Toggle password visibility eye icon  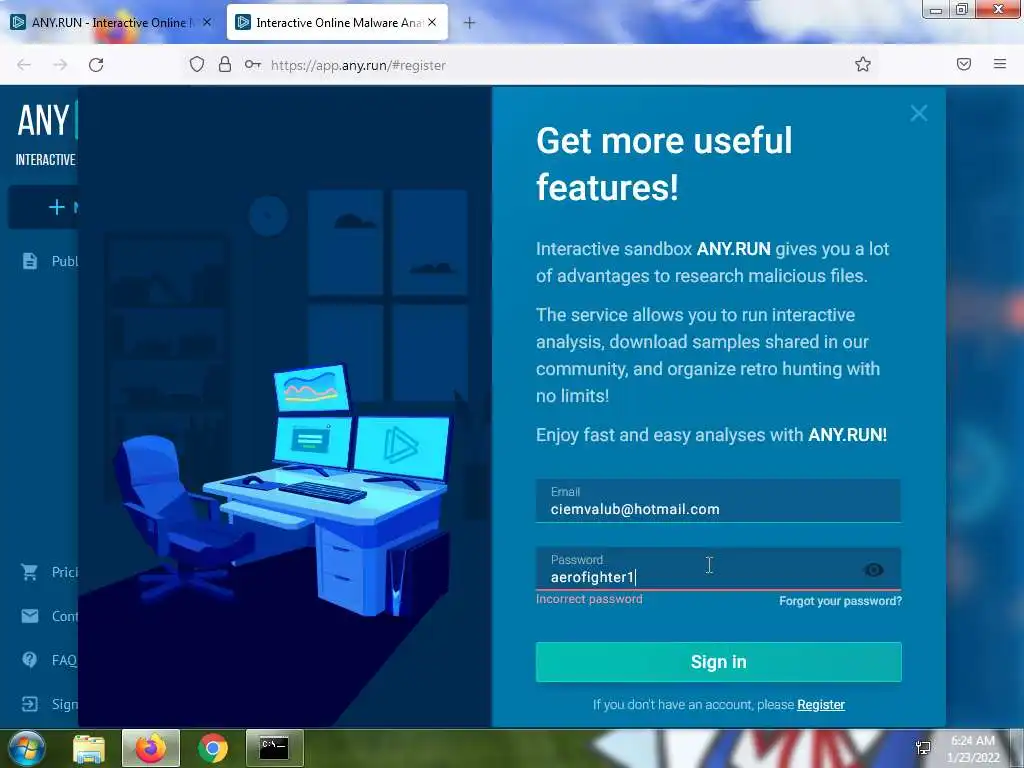click(873, 570)
